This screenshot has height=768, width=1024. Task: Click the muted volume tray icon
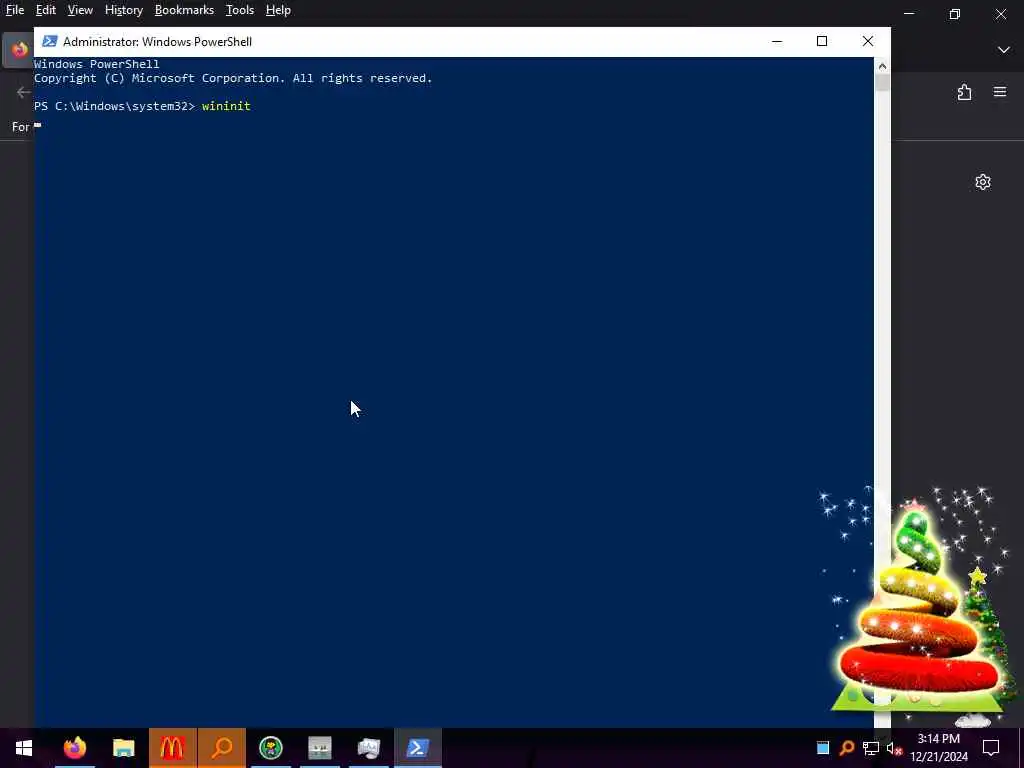[894, 748]
